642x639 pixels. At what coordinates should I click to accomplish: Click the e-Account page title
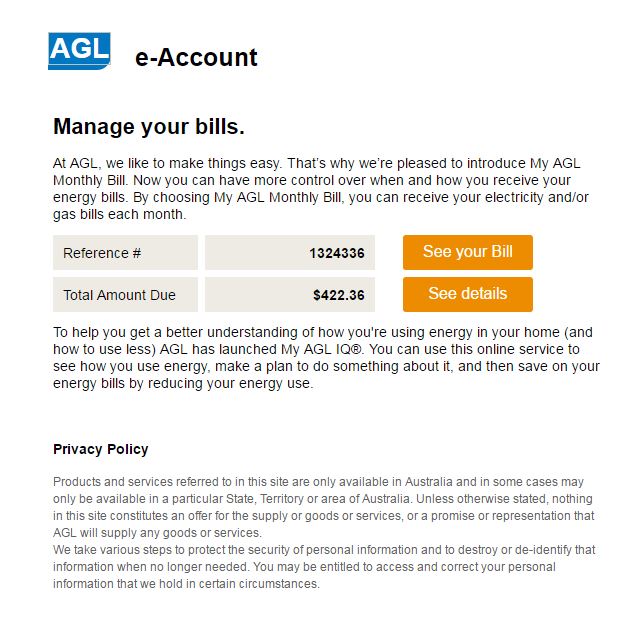196,58
